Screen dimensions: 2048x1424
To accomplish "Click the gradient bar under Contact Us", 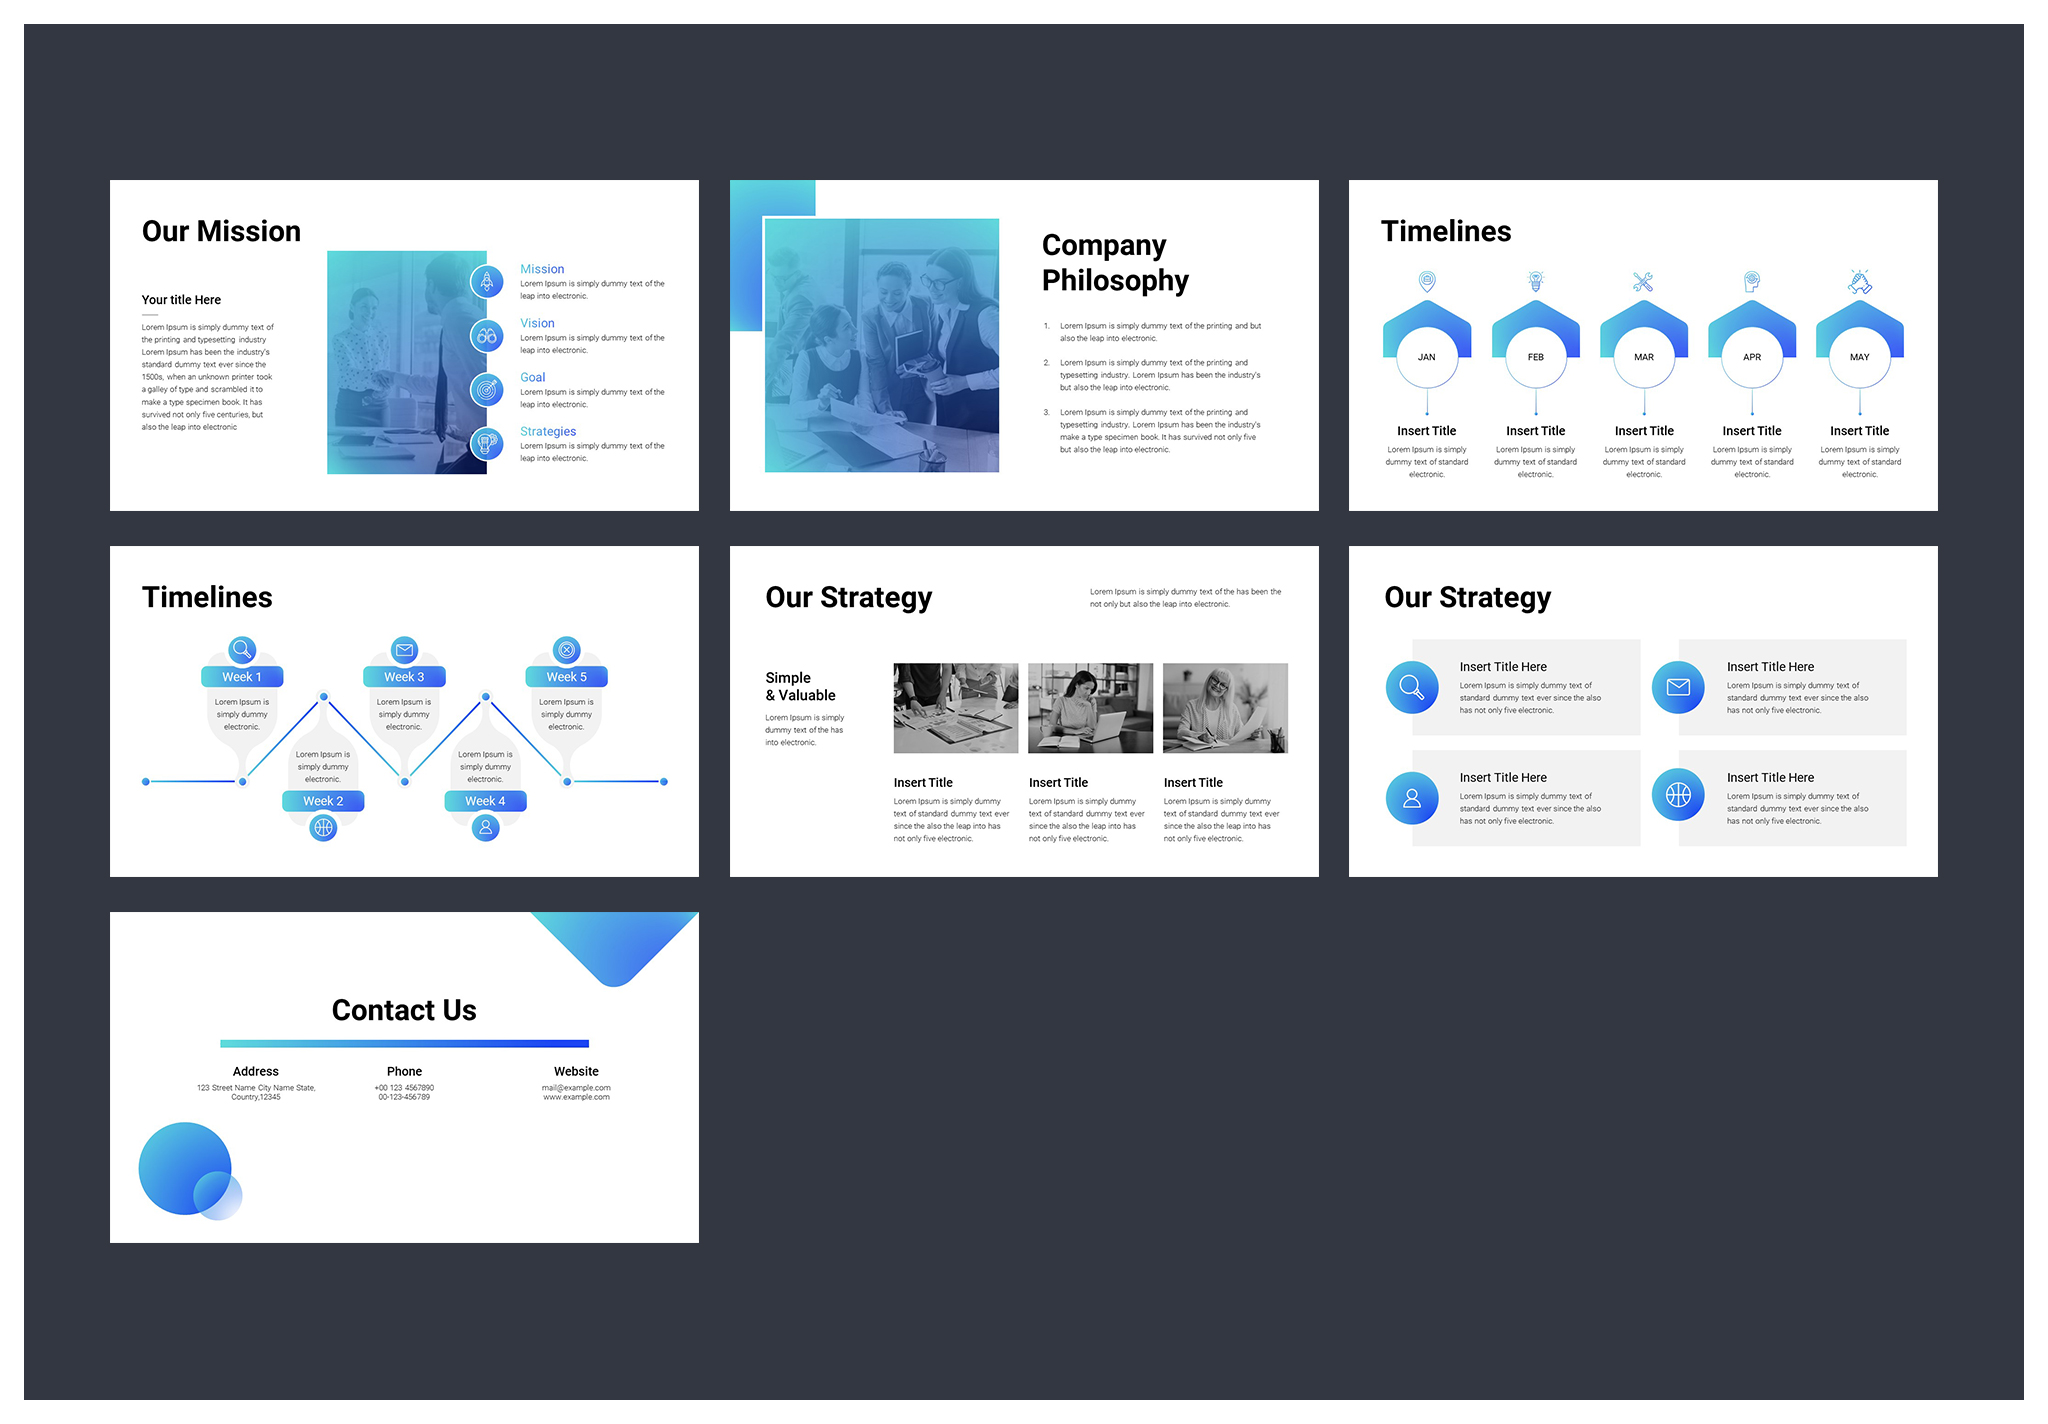I will (404, 1042).
